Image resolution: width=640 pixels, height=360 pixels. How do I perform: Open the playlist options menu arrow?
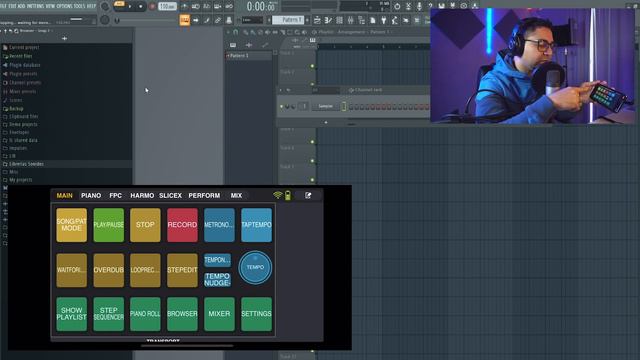[x=228, y=32]
